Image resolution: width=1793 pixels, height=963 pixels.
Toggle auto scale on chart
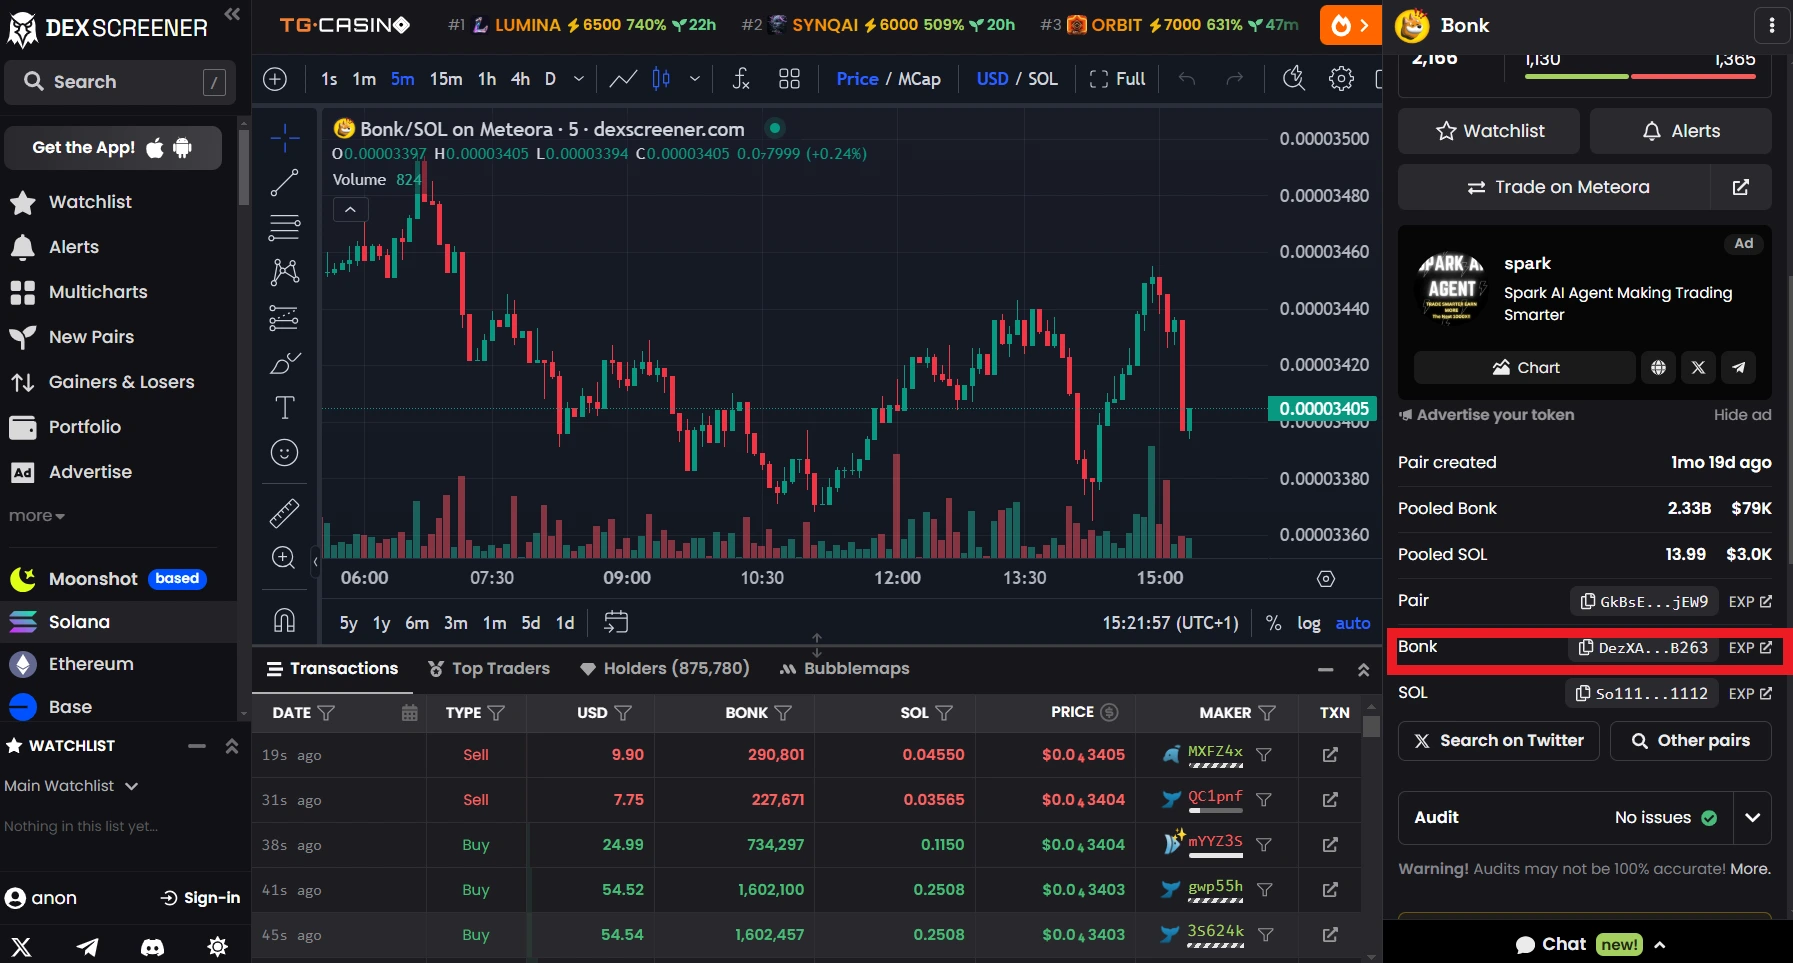tap(1352, 623)
